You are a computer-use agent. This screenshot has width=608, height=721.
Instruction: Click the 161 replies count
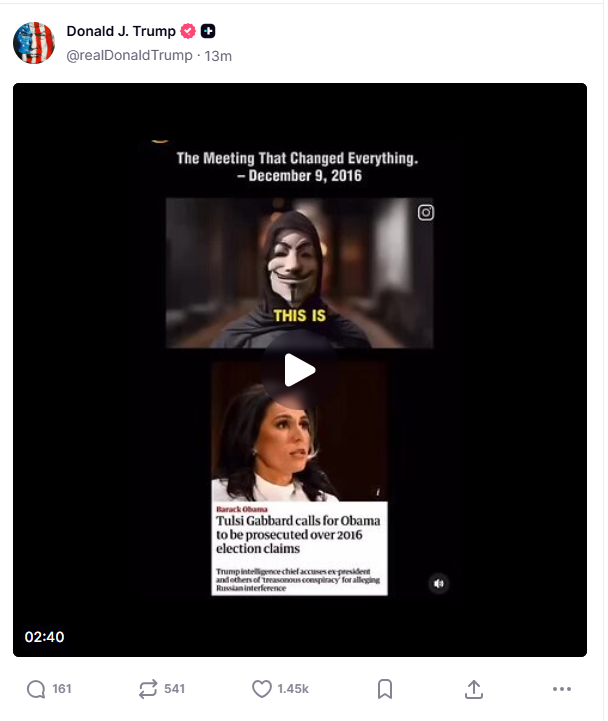click(x=62, y=689)
